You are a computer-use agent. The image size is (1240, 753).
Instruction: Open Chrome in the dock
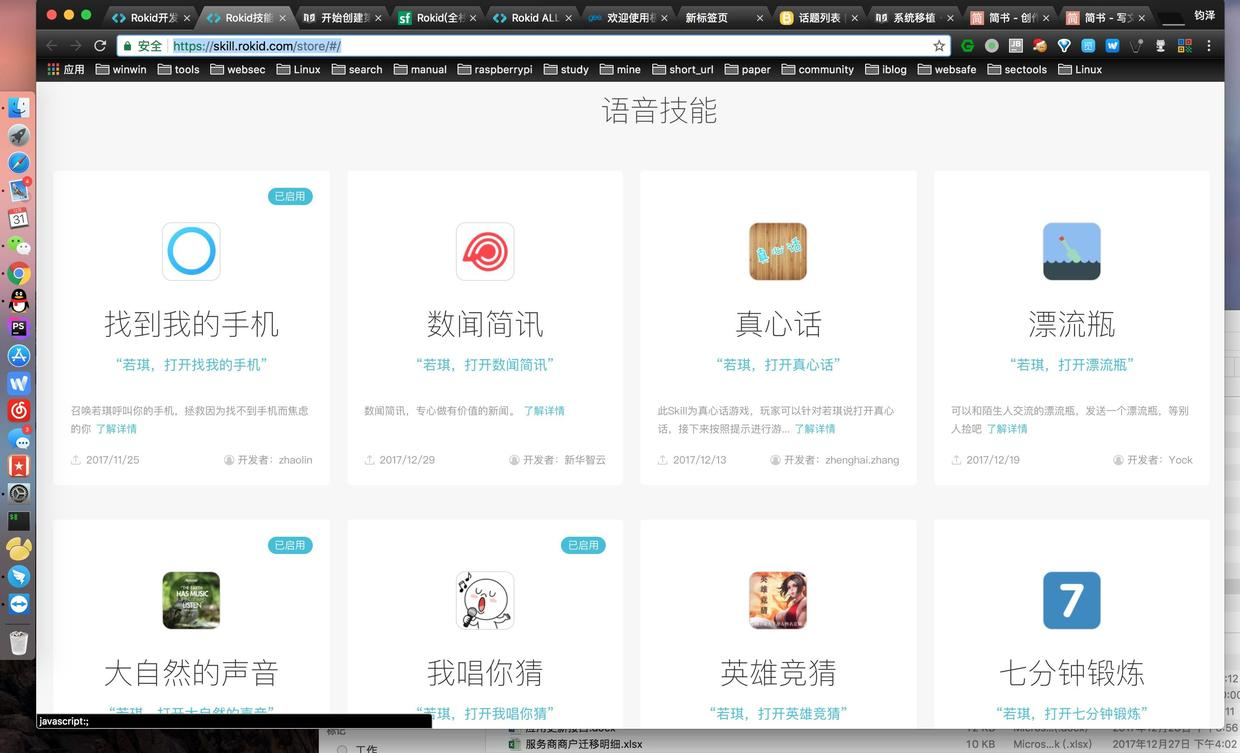[19, 273]
